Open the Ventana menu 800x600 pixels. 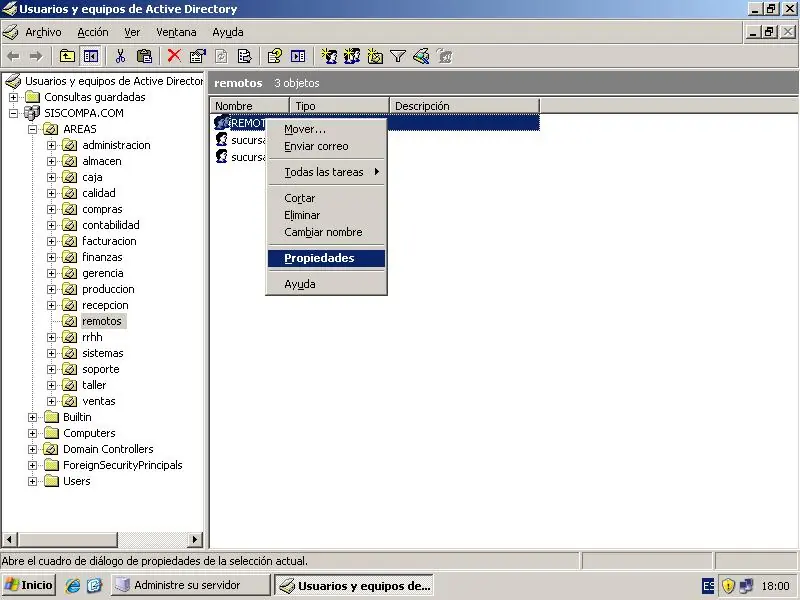point(176,32)
